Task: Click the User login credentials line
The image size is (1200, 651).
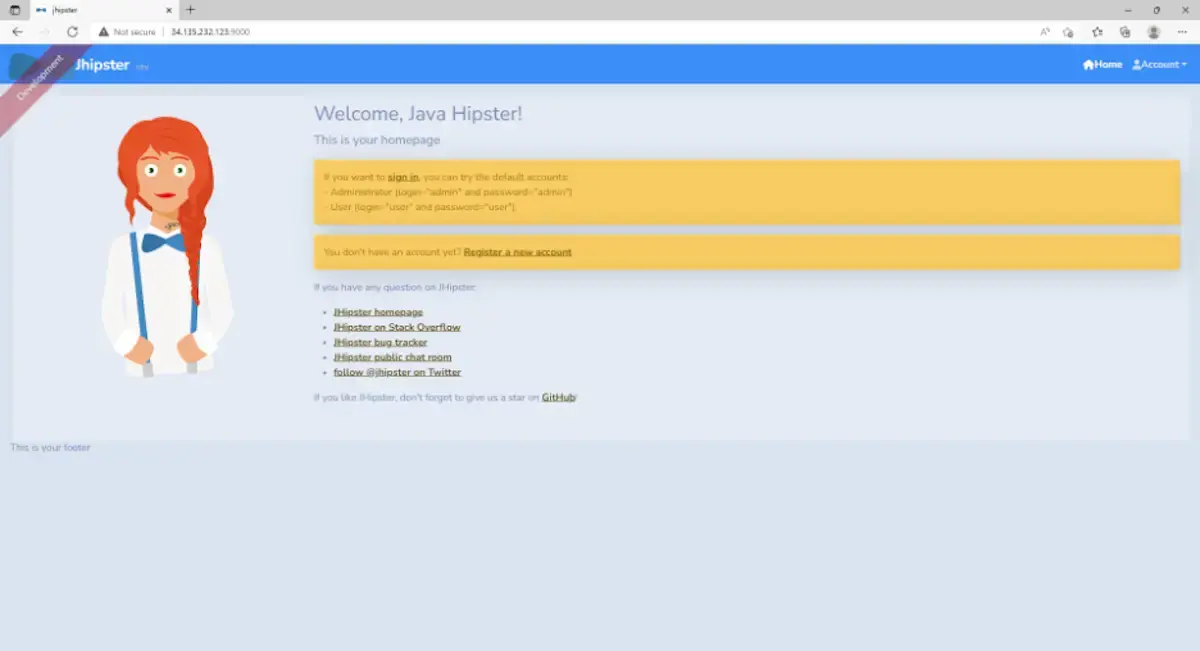Action: pyautogui.click(x=420, y=207)
